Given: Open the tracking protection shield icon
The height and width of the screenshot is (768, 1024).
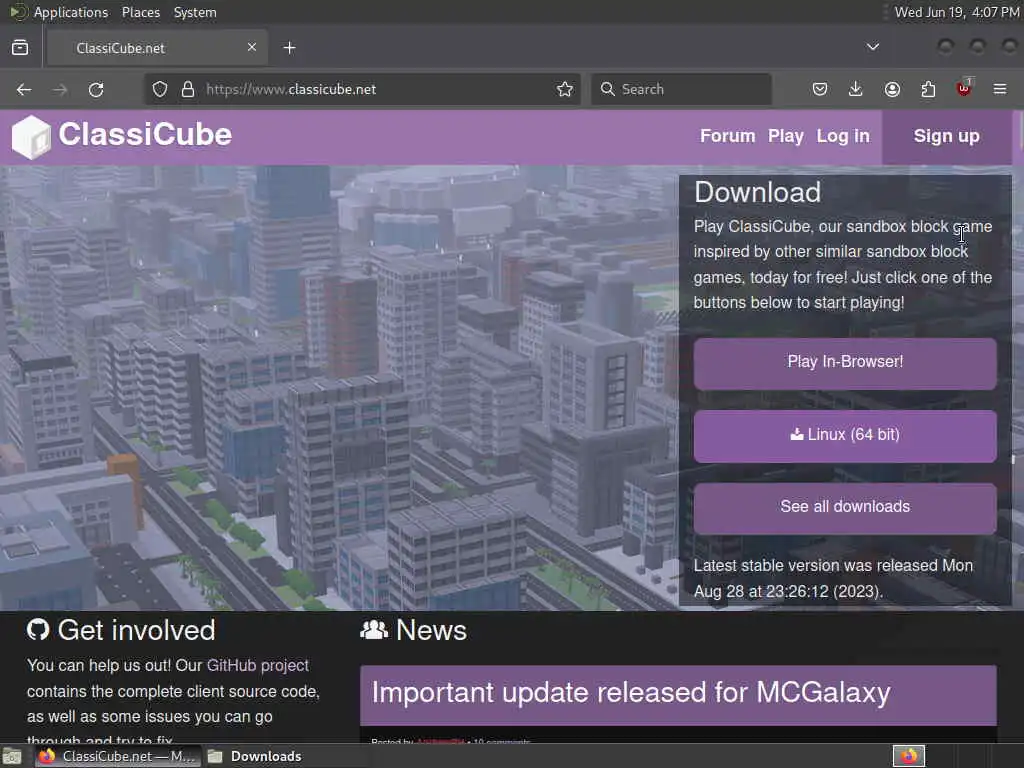Looking at the screenshot, I should click(160, 89).
